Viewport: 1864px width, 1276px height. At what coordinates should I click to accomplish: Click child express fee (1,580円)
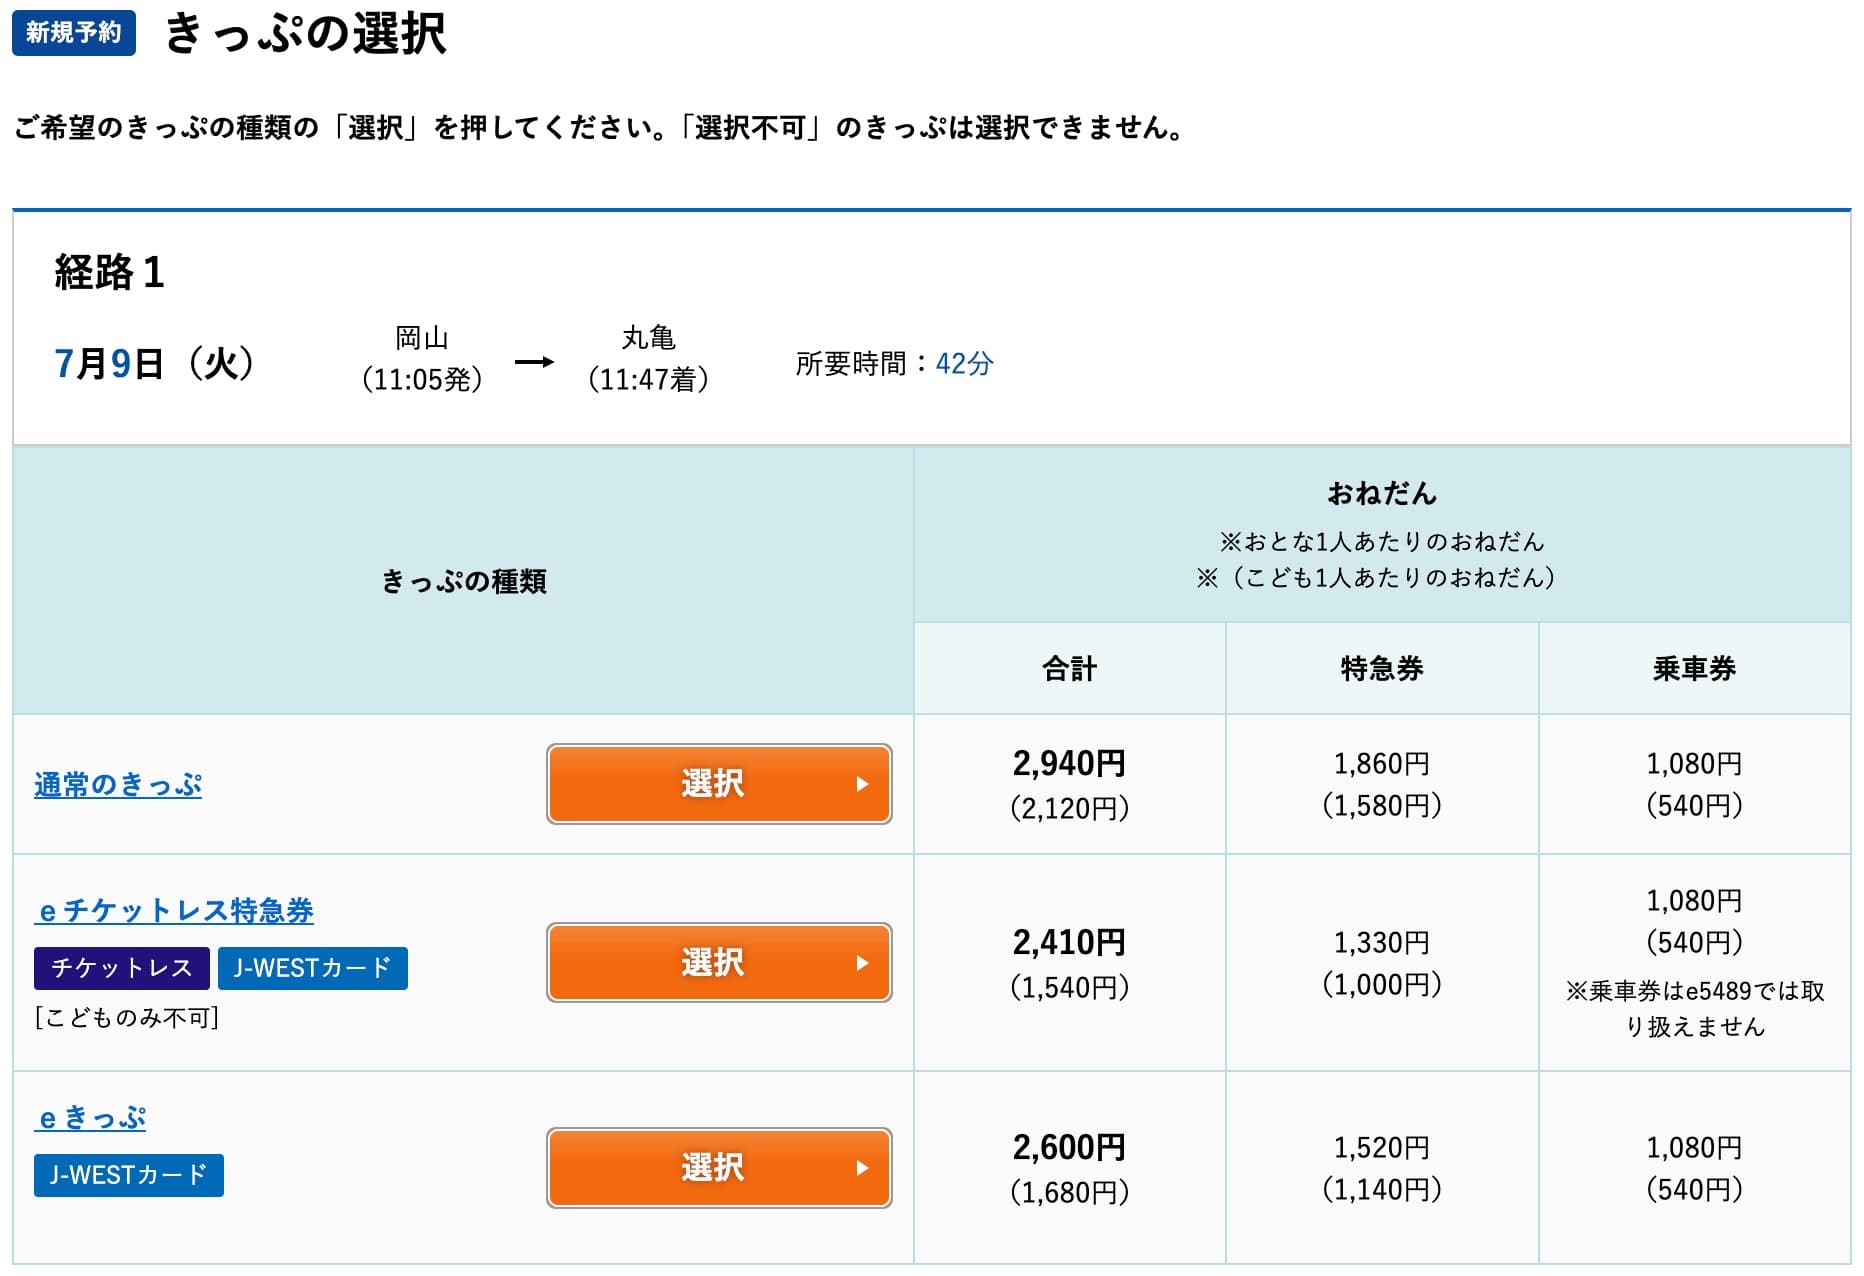point(1382,806)
